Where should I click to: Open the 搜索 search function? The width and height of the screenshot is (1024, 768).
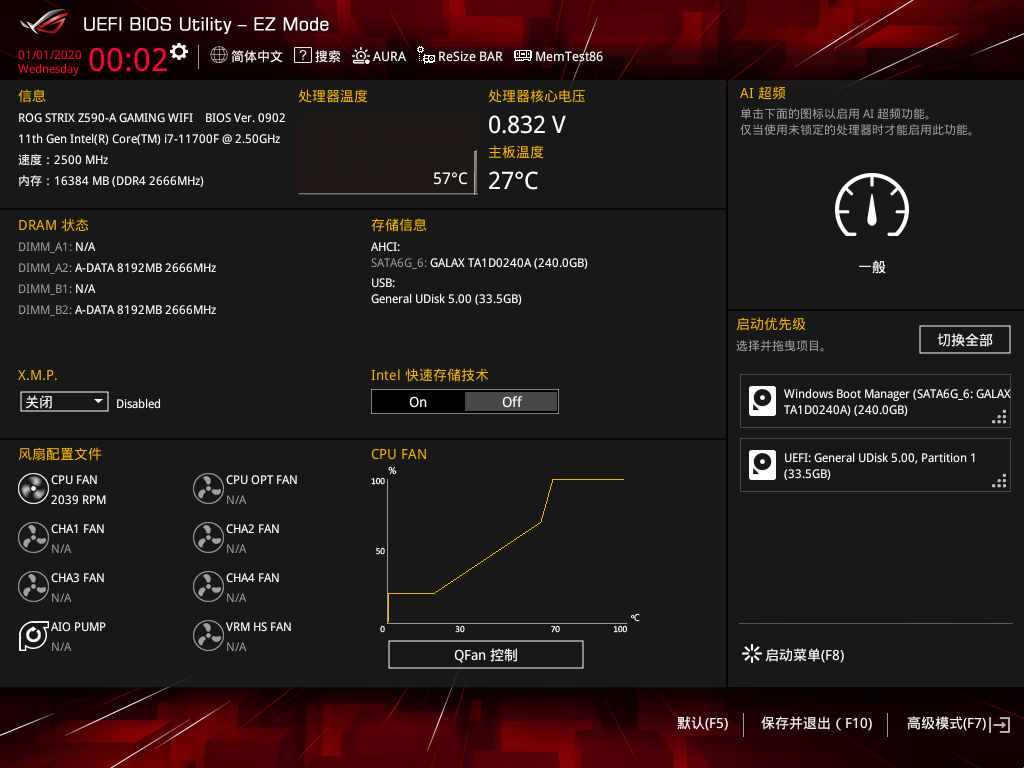tap(318, 57)
